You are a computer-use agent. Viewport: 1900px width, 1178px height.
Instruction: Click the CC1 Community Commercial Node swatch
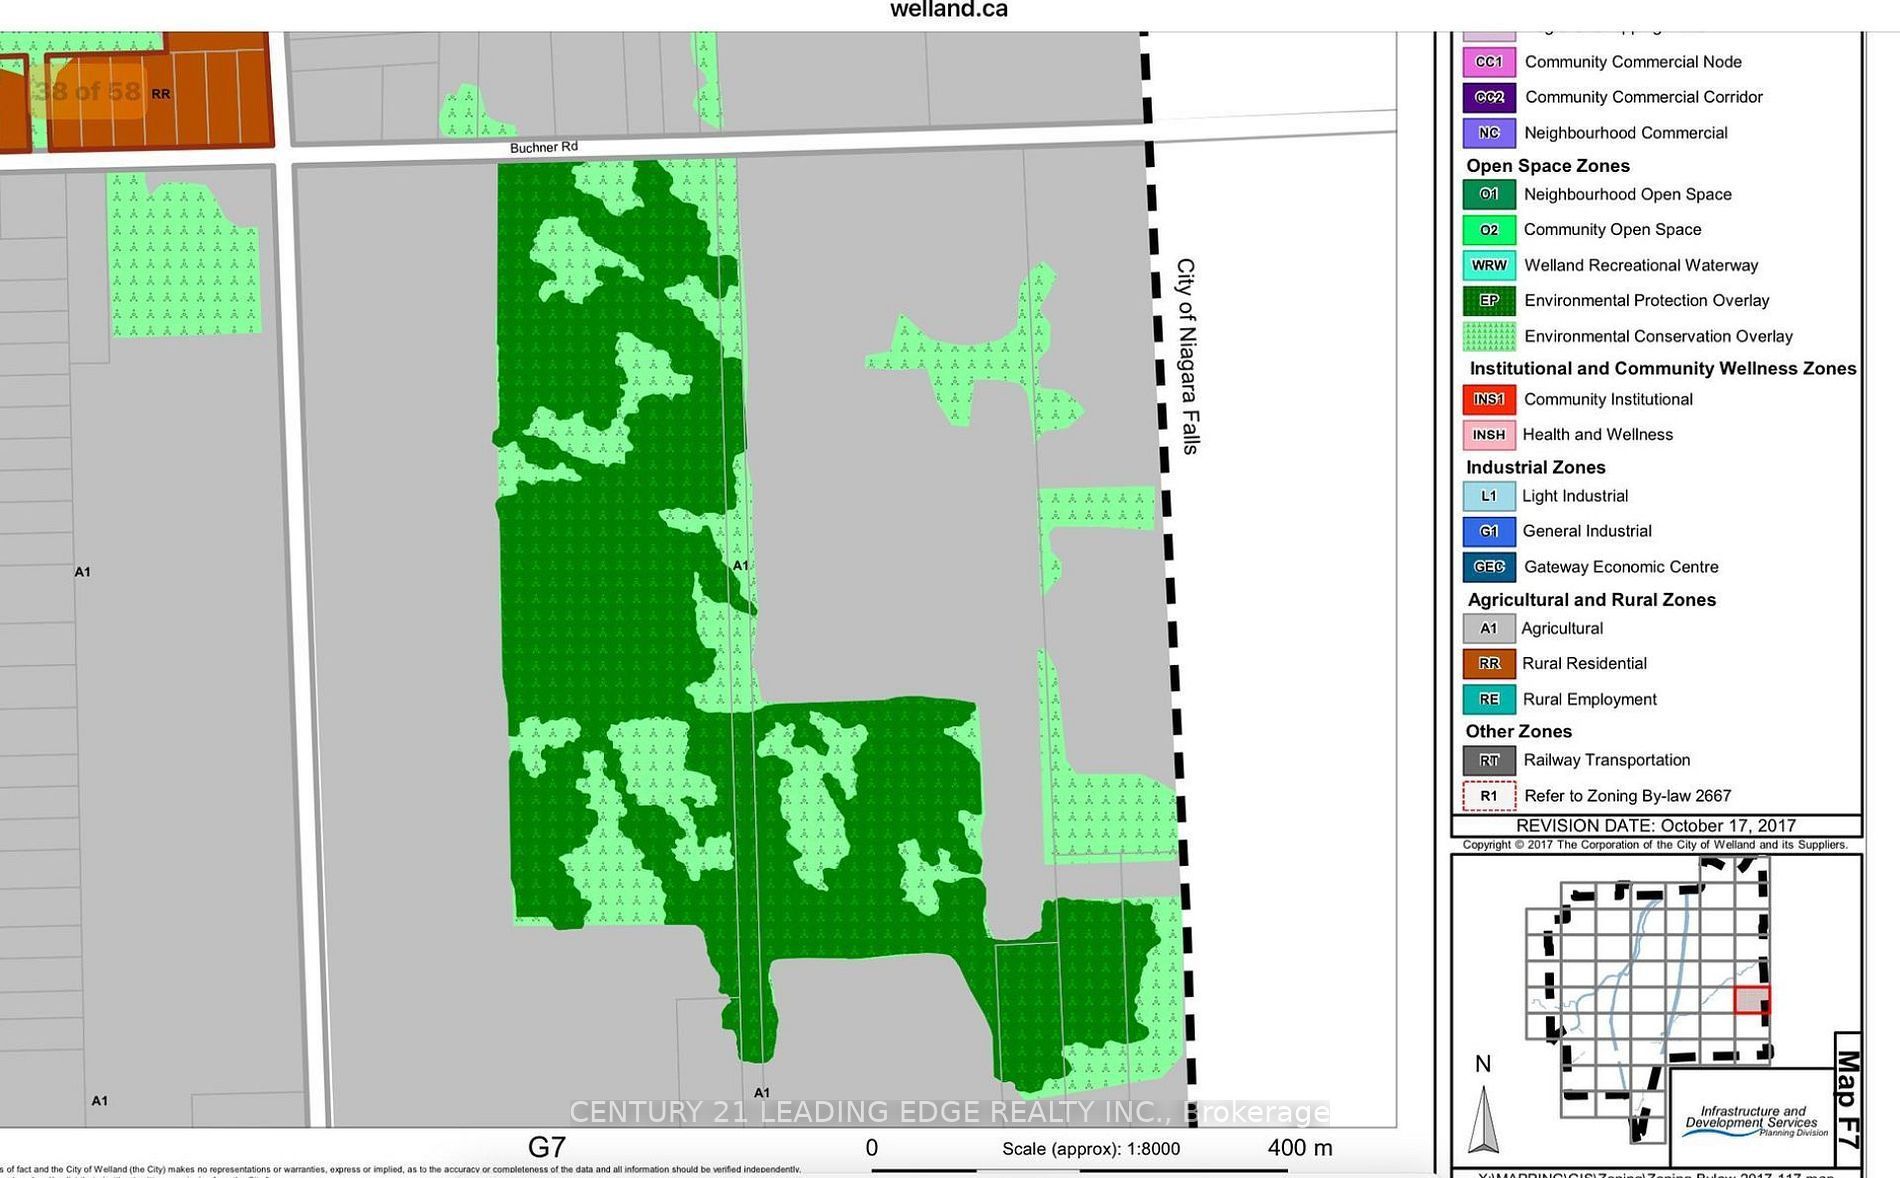pos(1489,62)
